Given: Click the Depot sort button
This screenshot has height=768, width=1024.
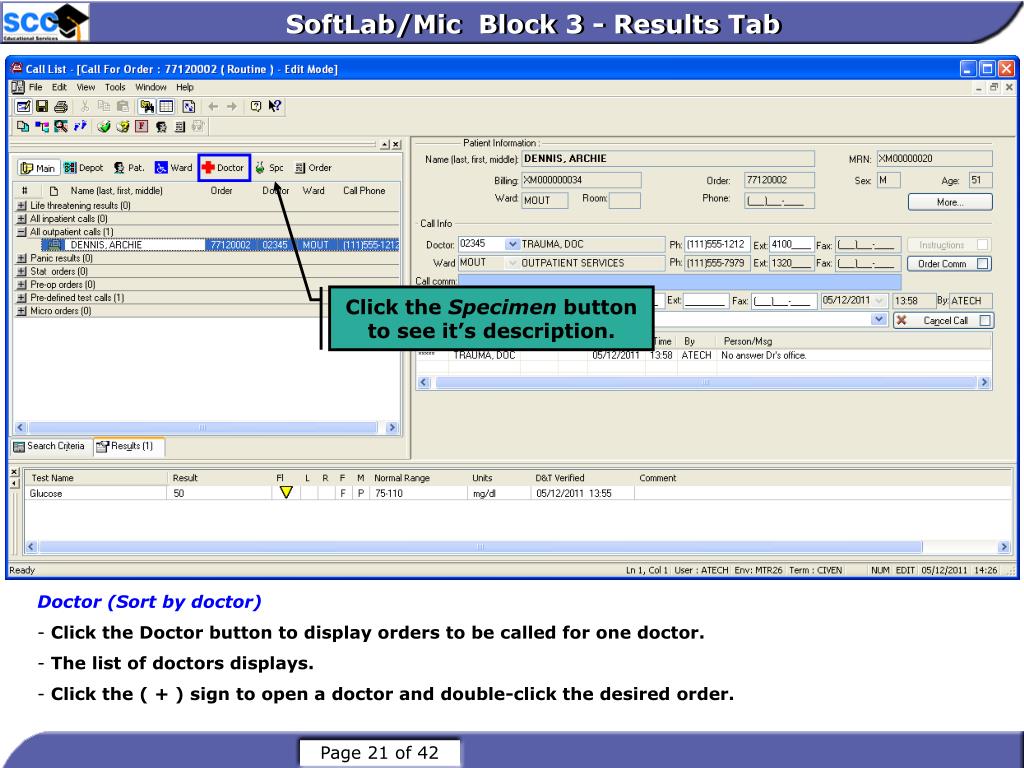Looking at the screenshot, I should (x=84, y=168).
